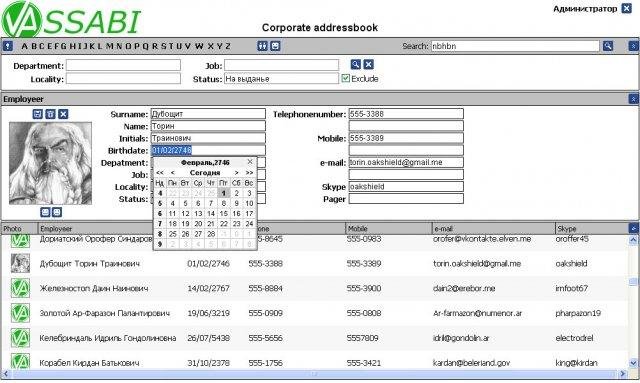Click the Surname field with Дубощит
Viewport: 640px width, 383px height.
(208, 114)
